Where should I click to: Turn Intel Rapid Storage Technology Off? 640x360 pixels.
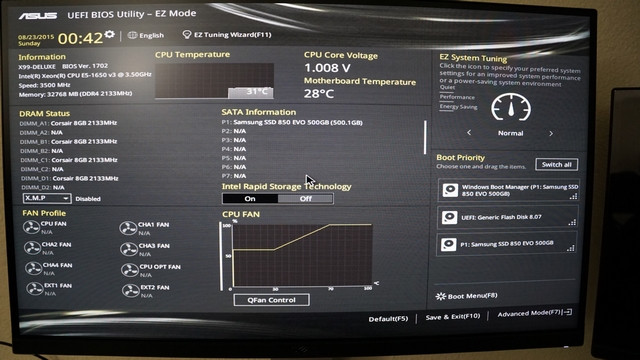[x=305, y=199]
